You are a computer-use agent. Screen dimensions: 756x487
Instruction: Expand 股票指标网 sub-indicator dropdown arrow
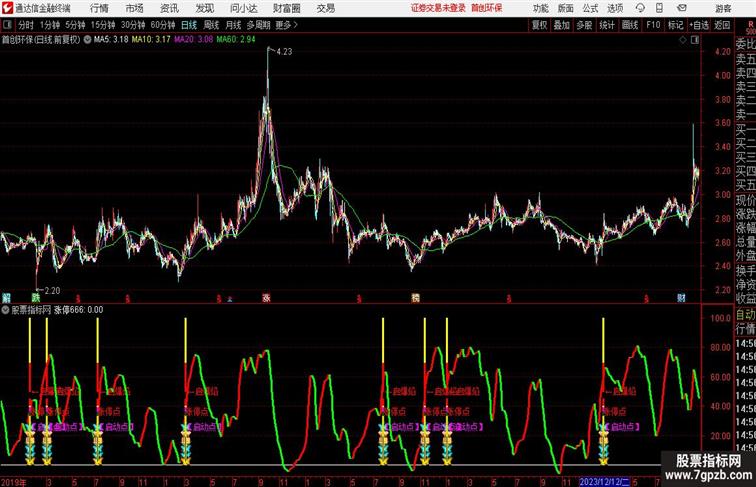click(5, 310)
